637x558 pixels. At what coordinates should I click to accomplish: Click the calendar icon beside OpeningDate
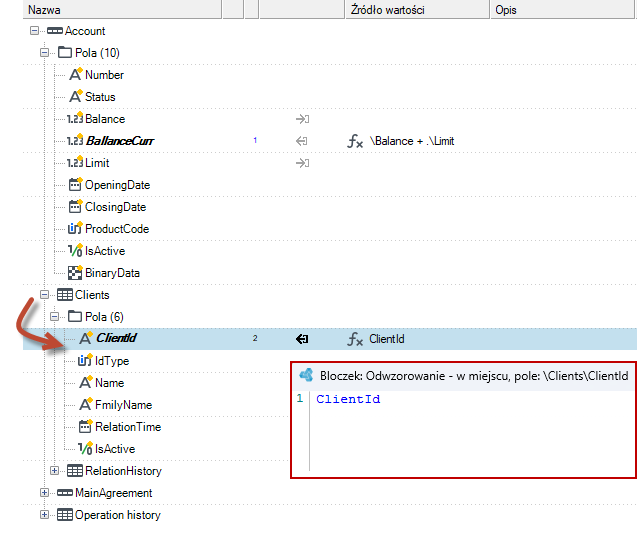tap(76, 184)
